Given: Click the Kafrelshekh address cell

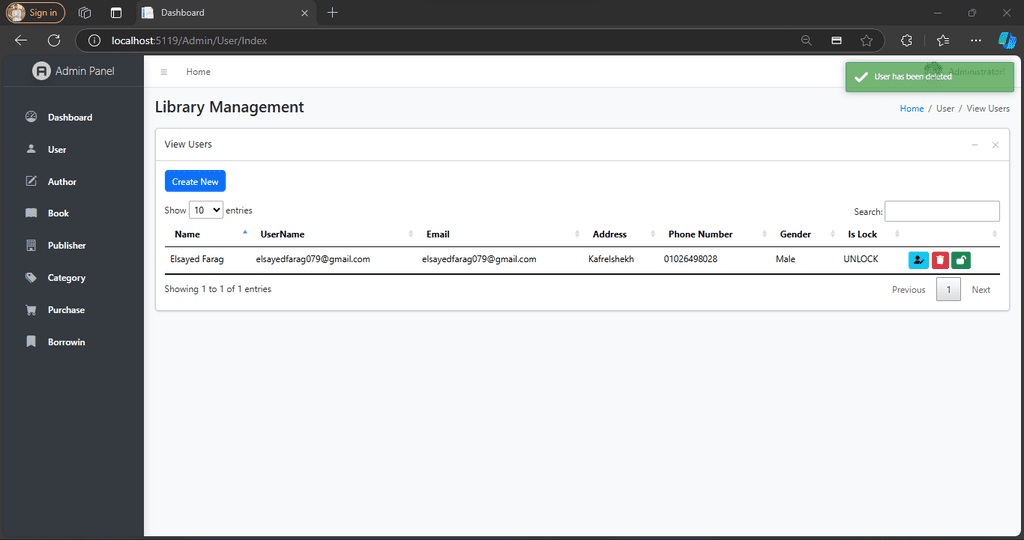Looking at the screenshot, I should [611, 259].
